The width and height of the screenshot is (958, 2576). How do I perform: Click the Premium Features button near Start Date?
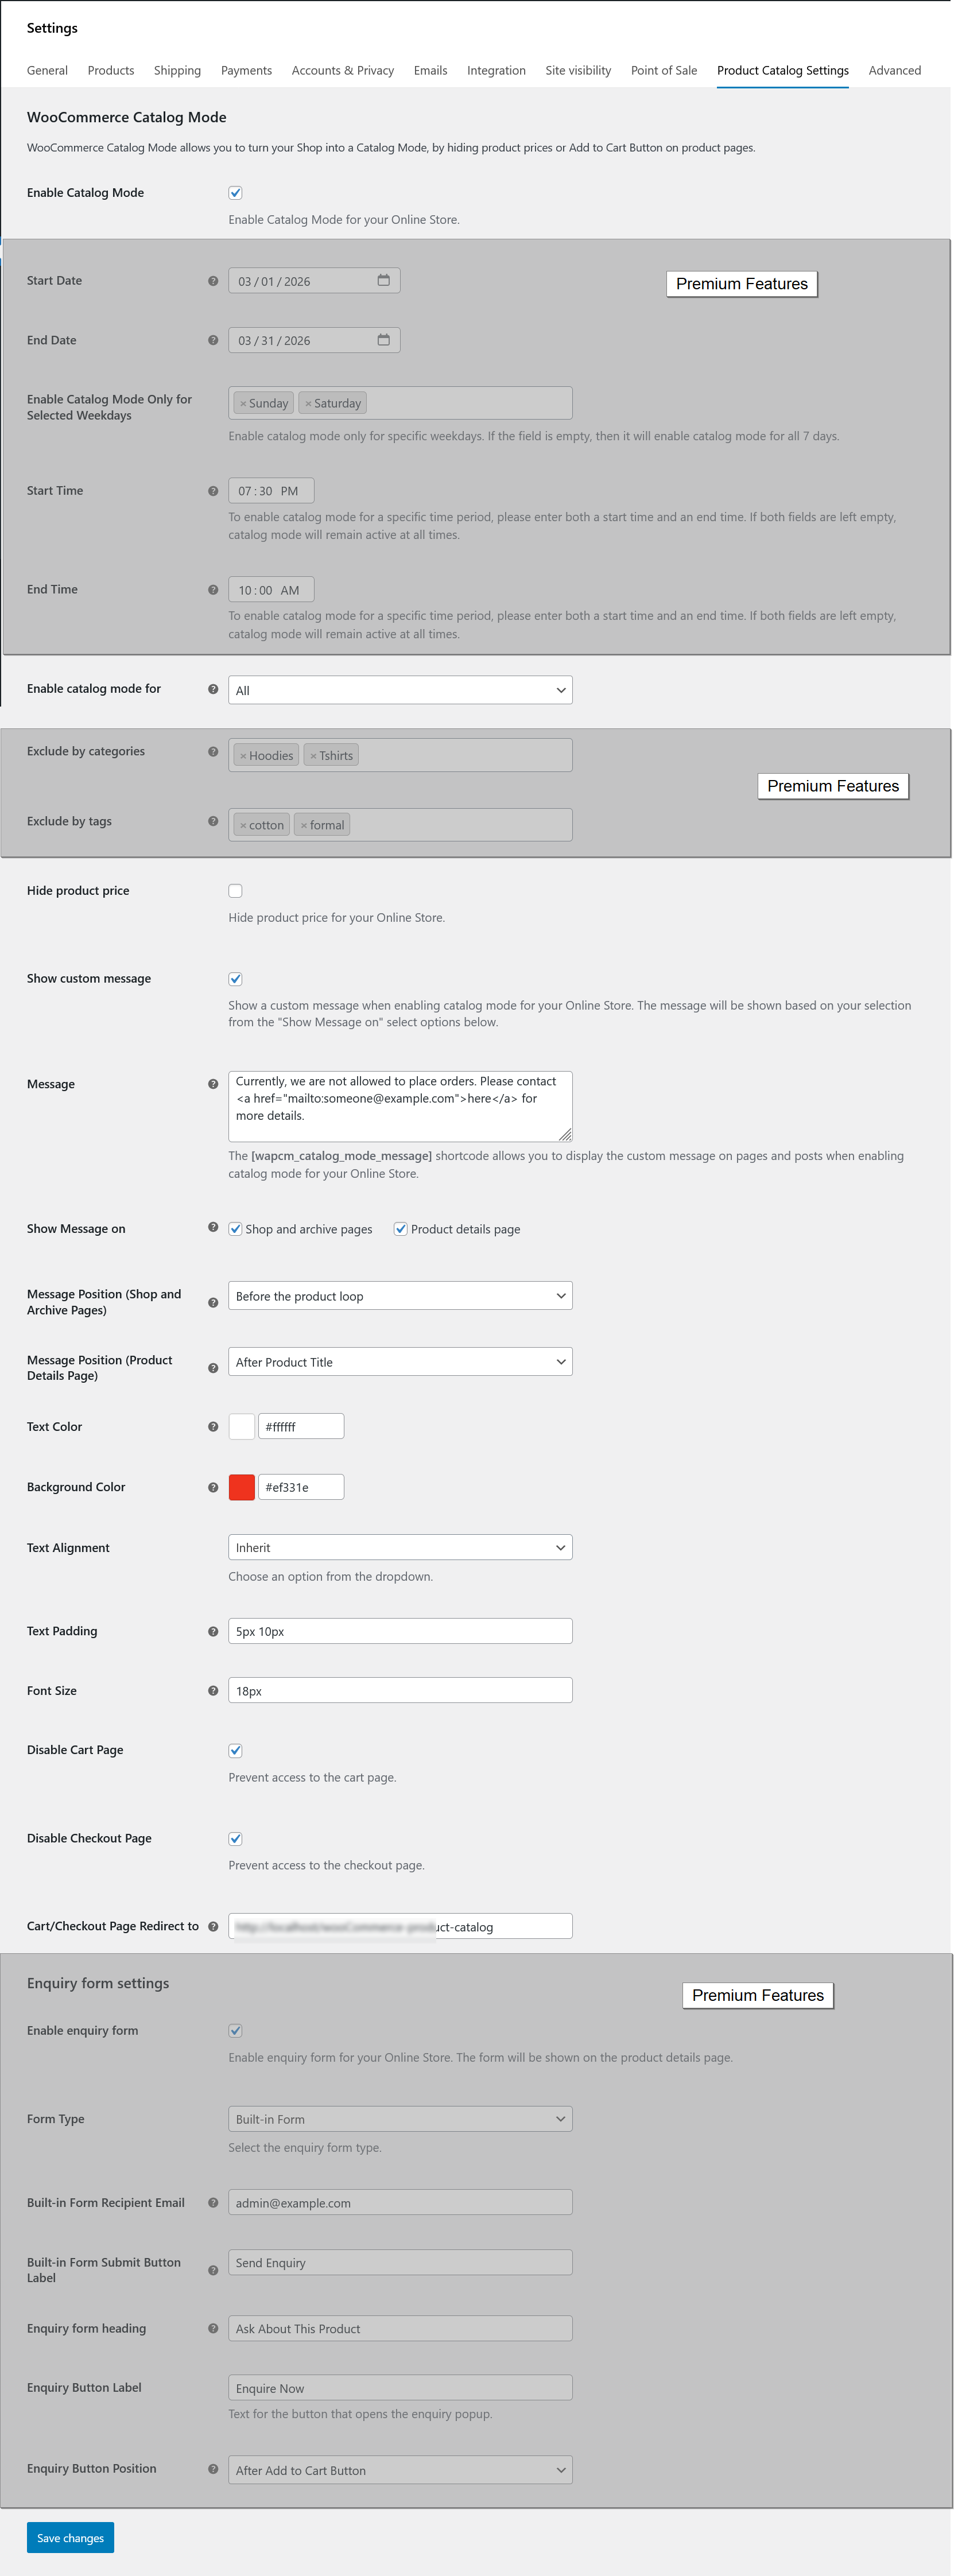(x=741, y=284)
